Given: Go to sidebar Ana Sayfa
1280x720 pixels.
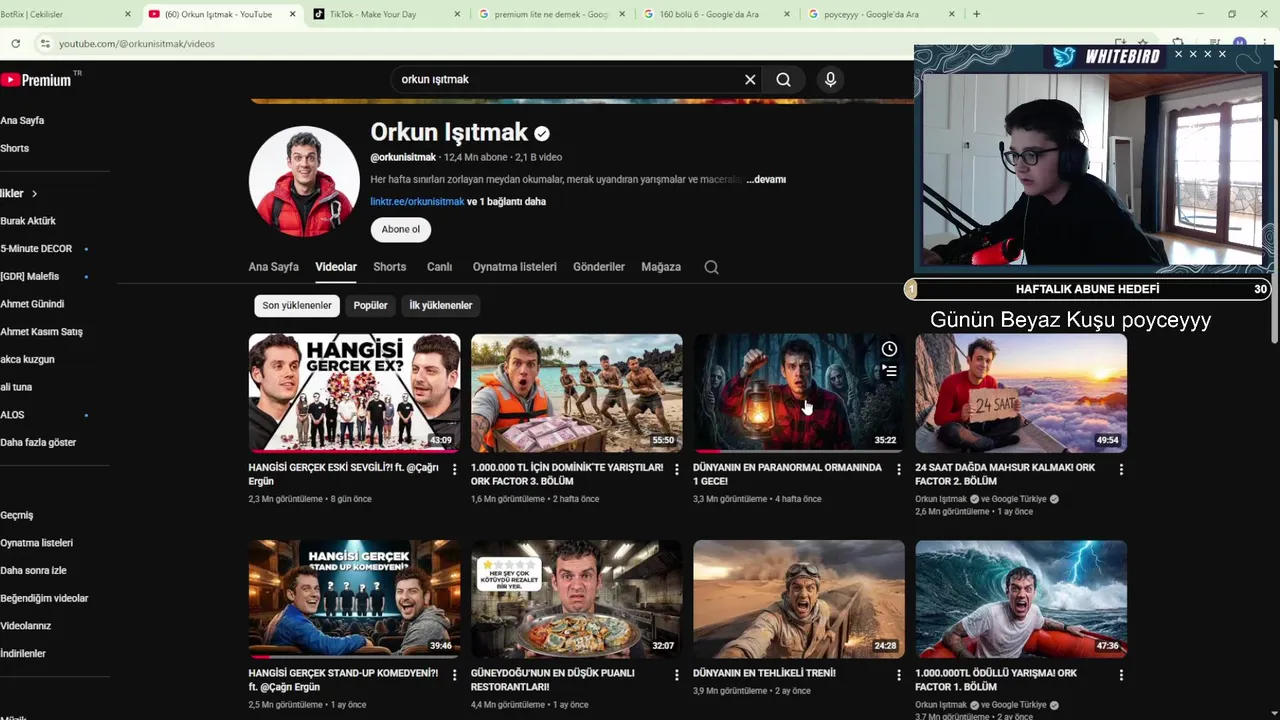Looking at the screenshot, I should [x=22, y=120].
